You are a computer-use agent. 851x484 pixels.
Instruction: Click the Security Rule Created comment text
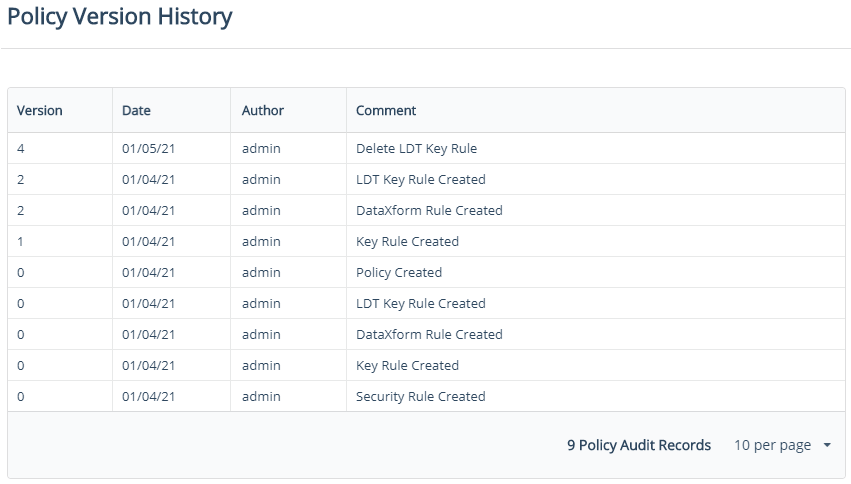pyautogui.click(x=420, y=397)
